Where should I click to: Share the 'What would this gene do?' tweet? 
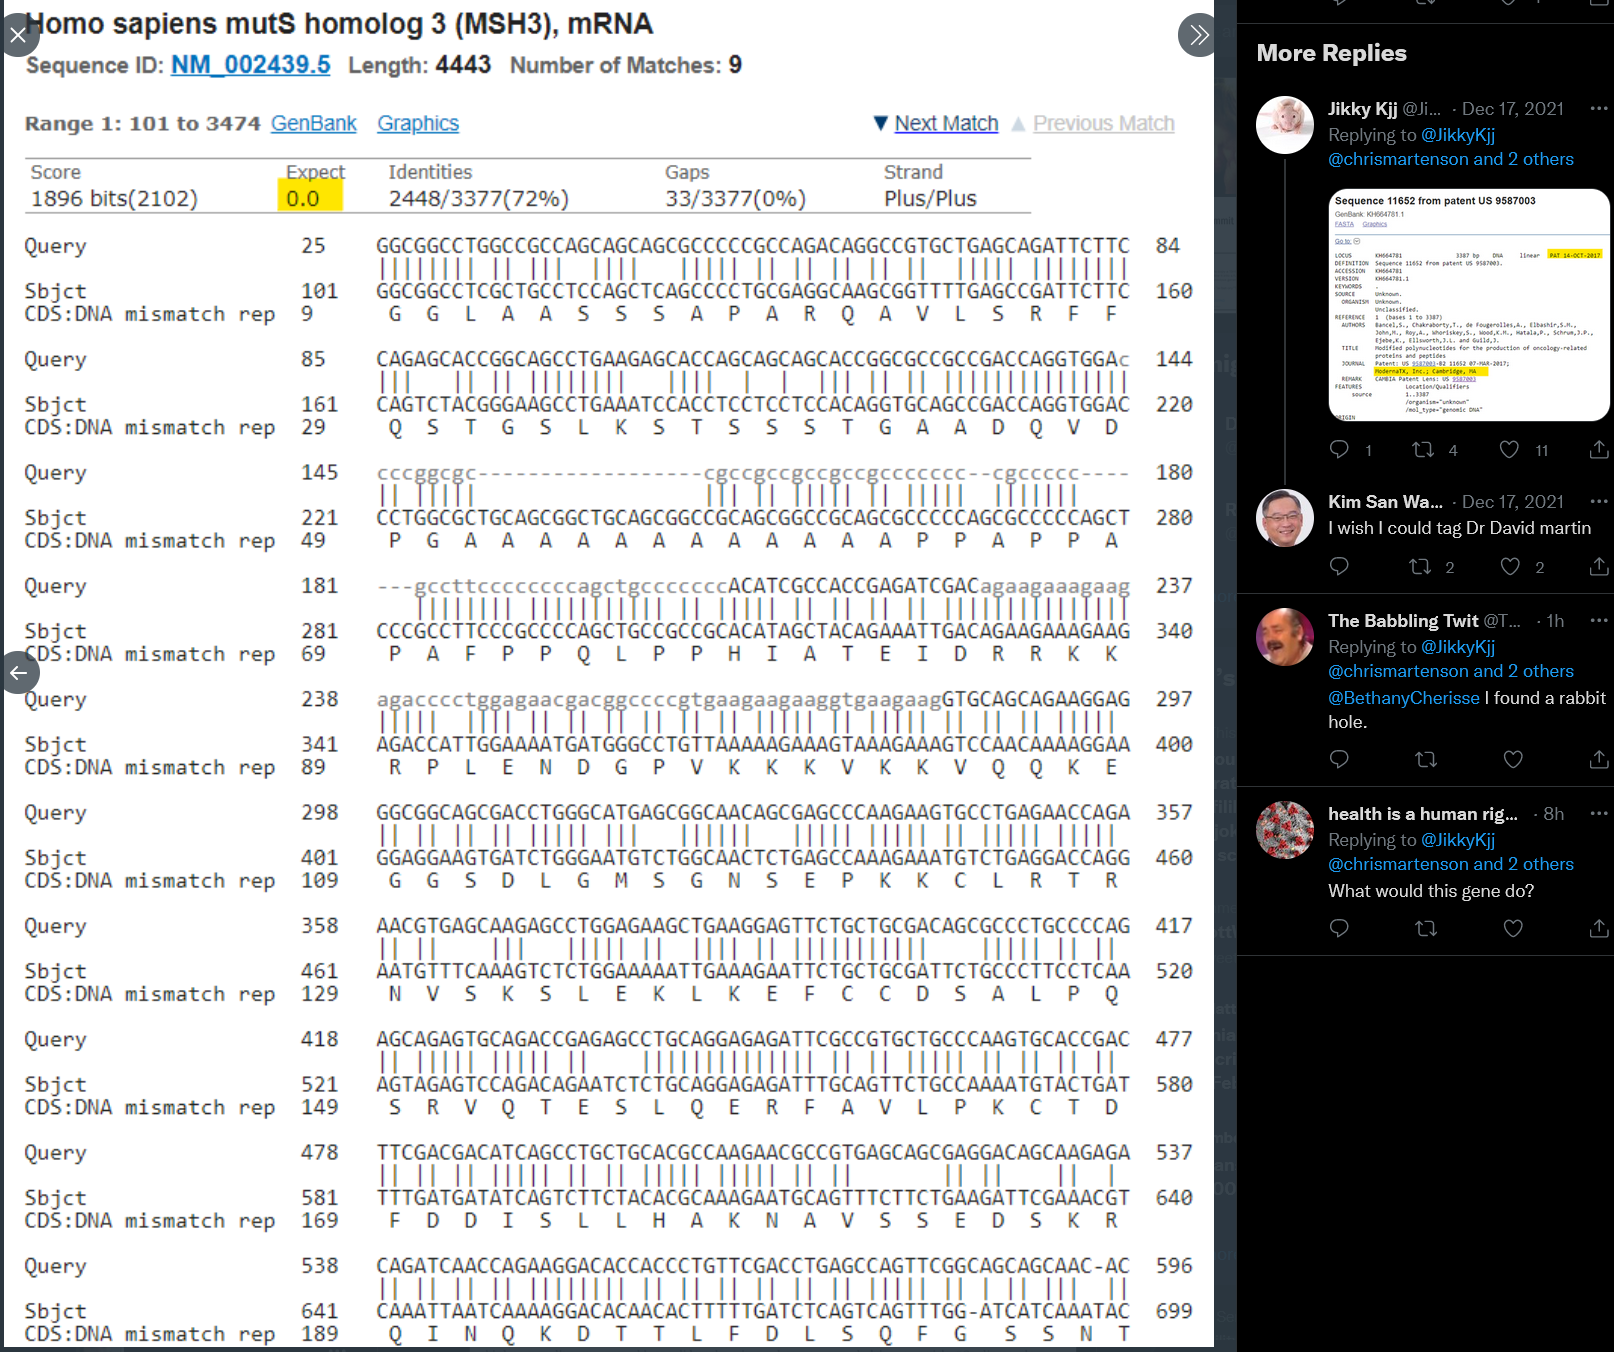tap(1599, 929)
